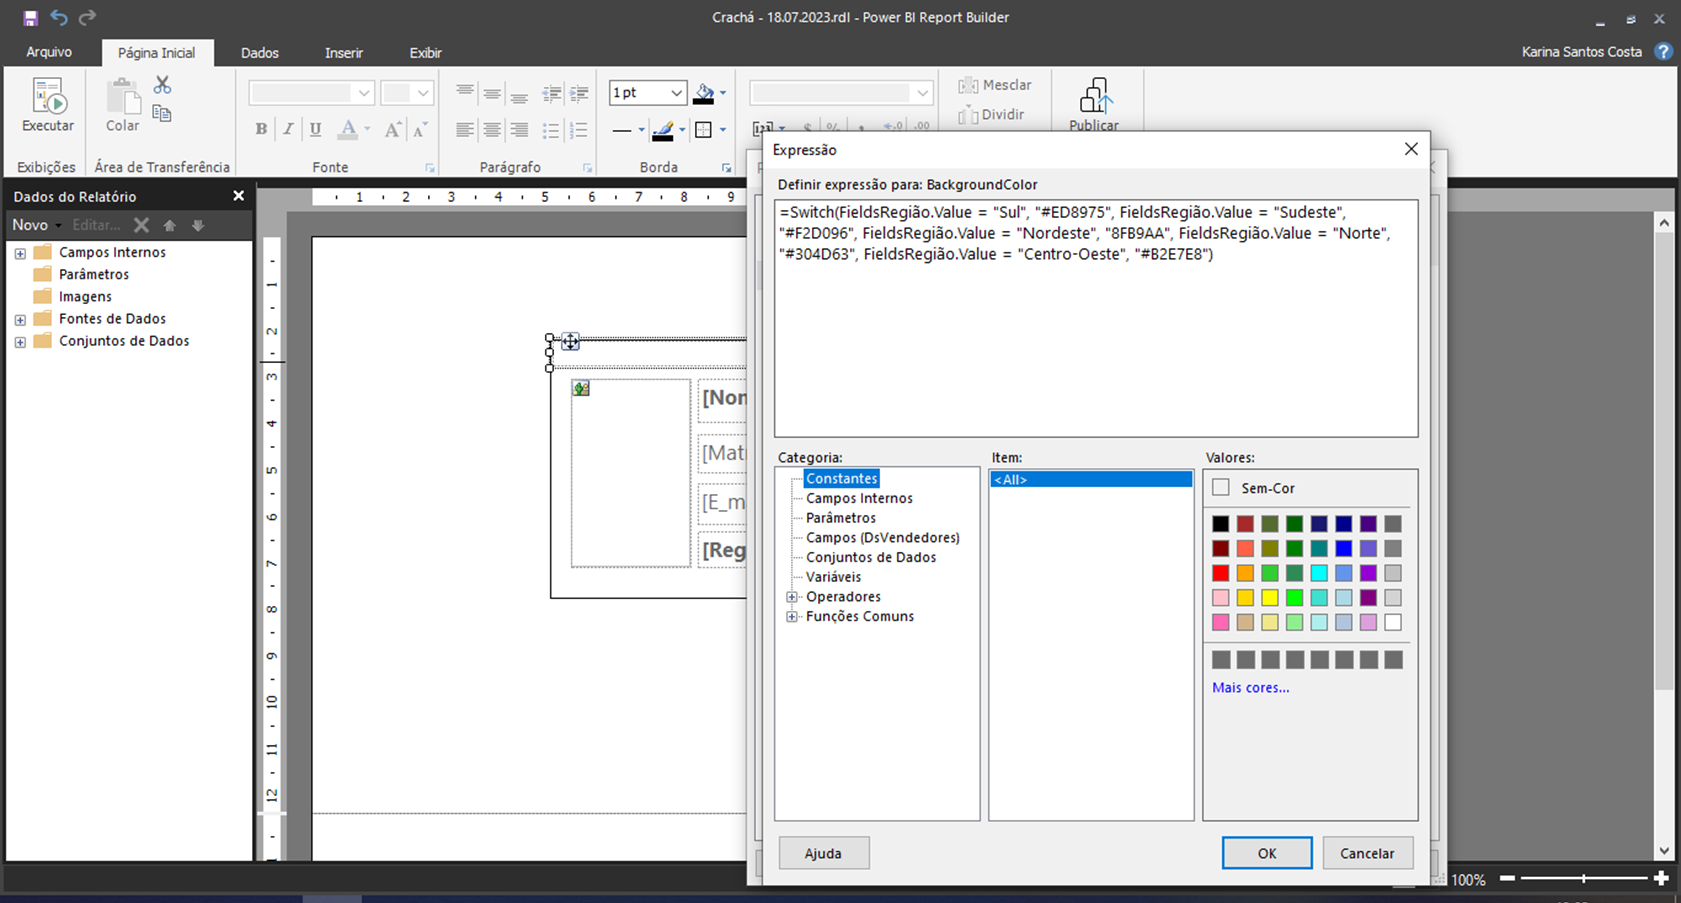Click inside the expression text editor

1096,319
